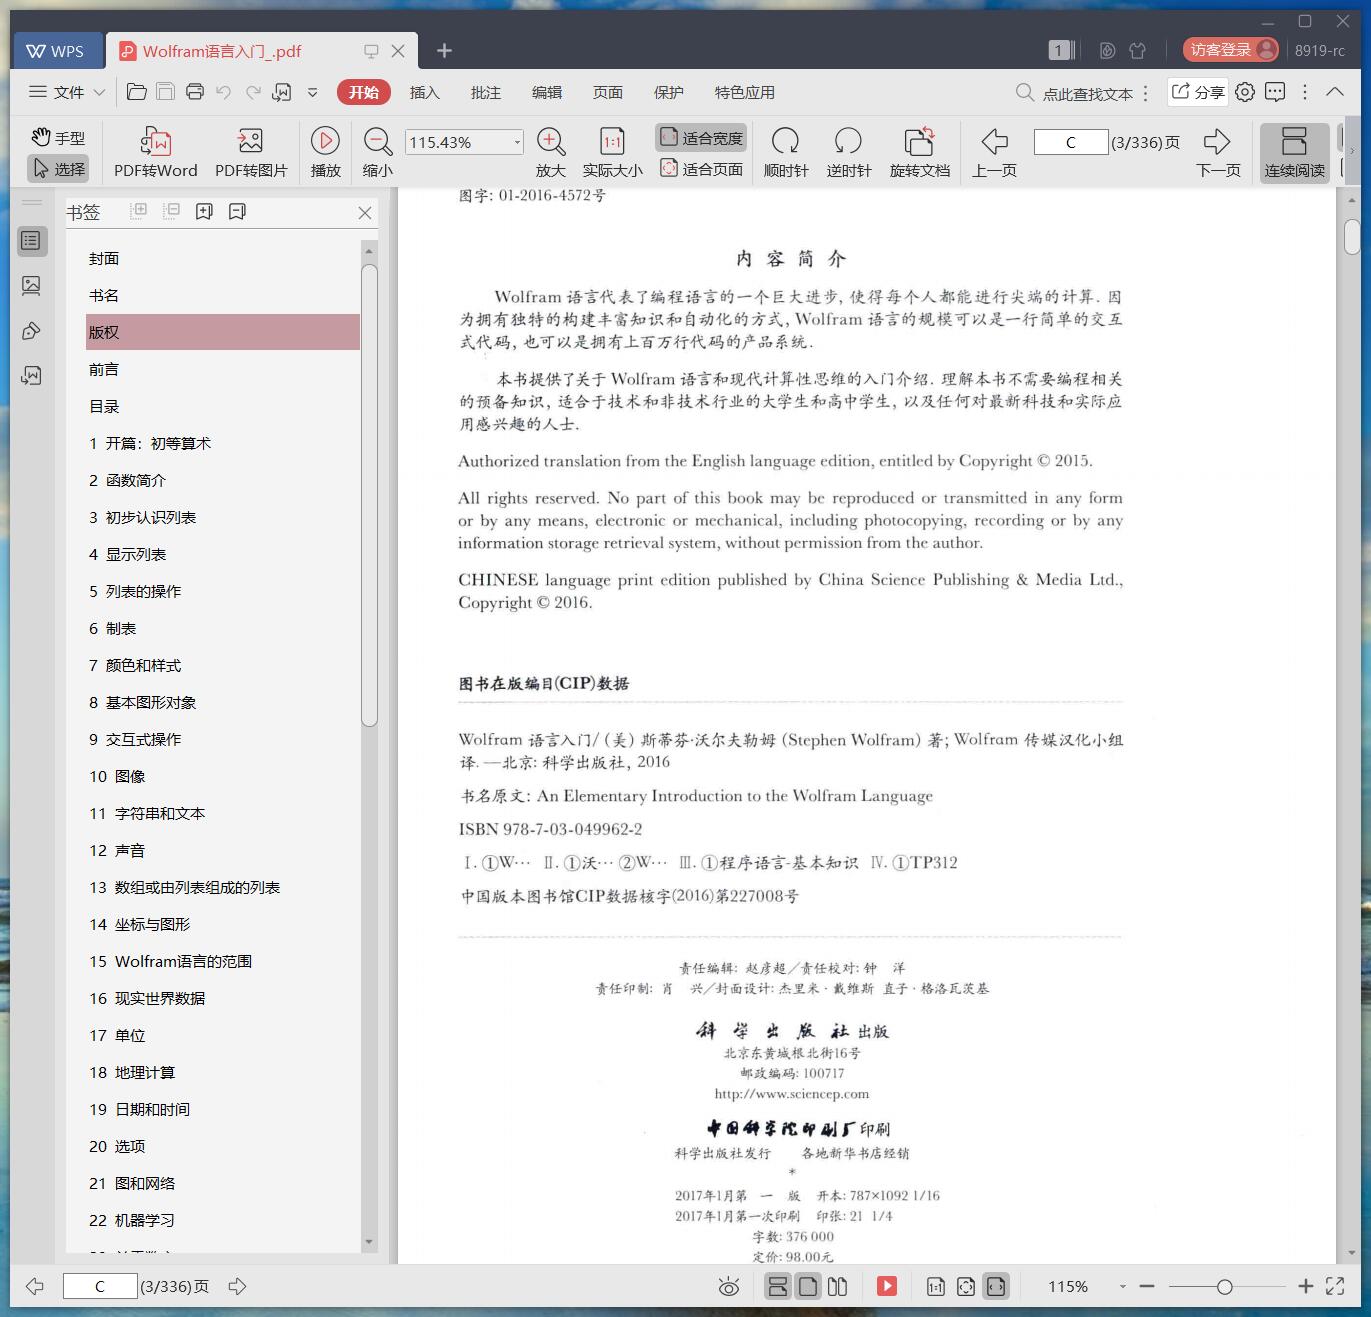The width and height of the screenshot is (1371, 1317).
Task: Expand 文件 menu dropdown arrow
Action: click(x=99, y=92)
